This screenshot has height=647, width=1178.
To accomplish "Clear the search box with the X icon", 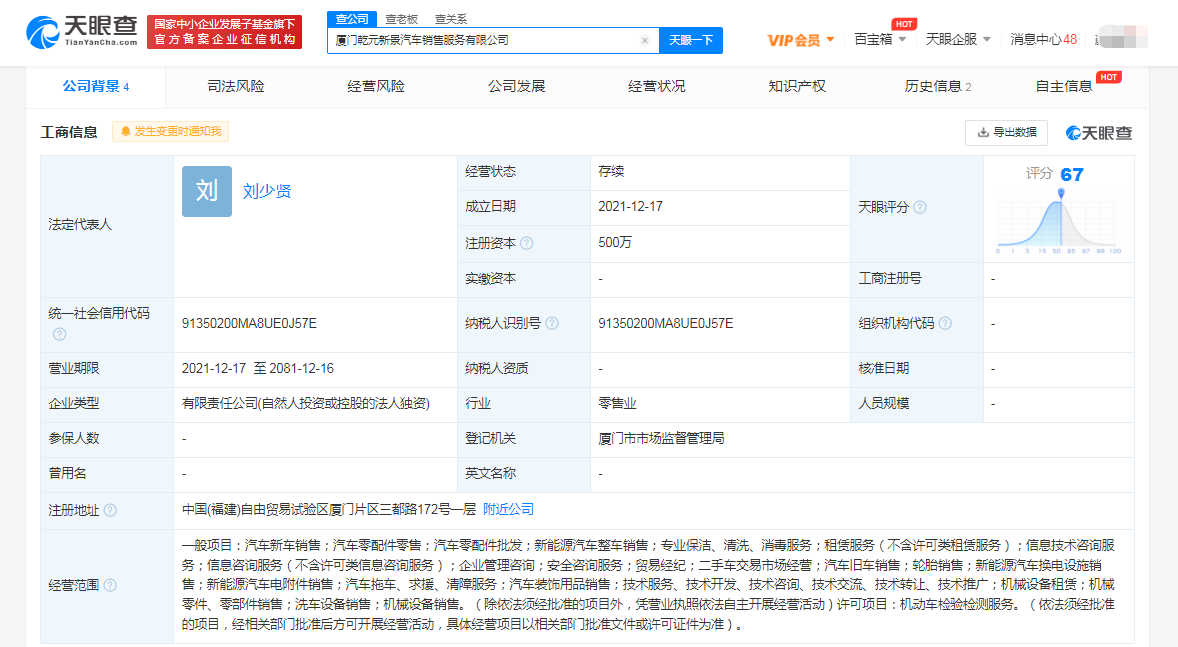I will (645, 41).
